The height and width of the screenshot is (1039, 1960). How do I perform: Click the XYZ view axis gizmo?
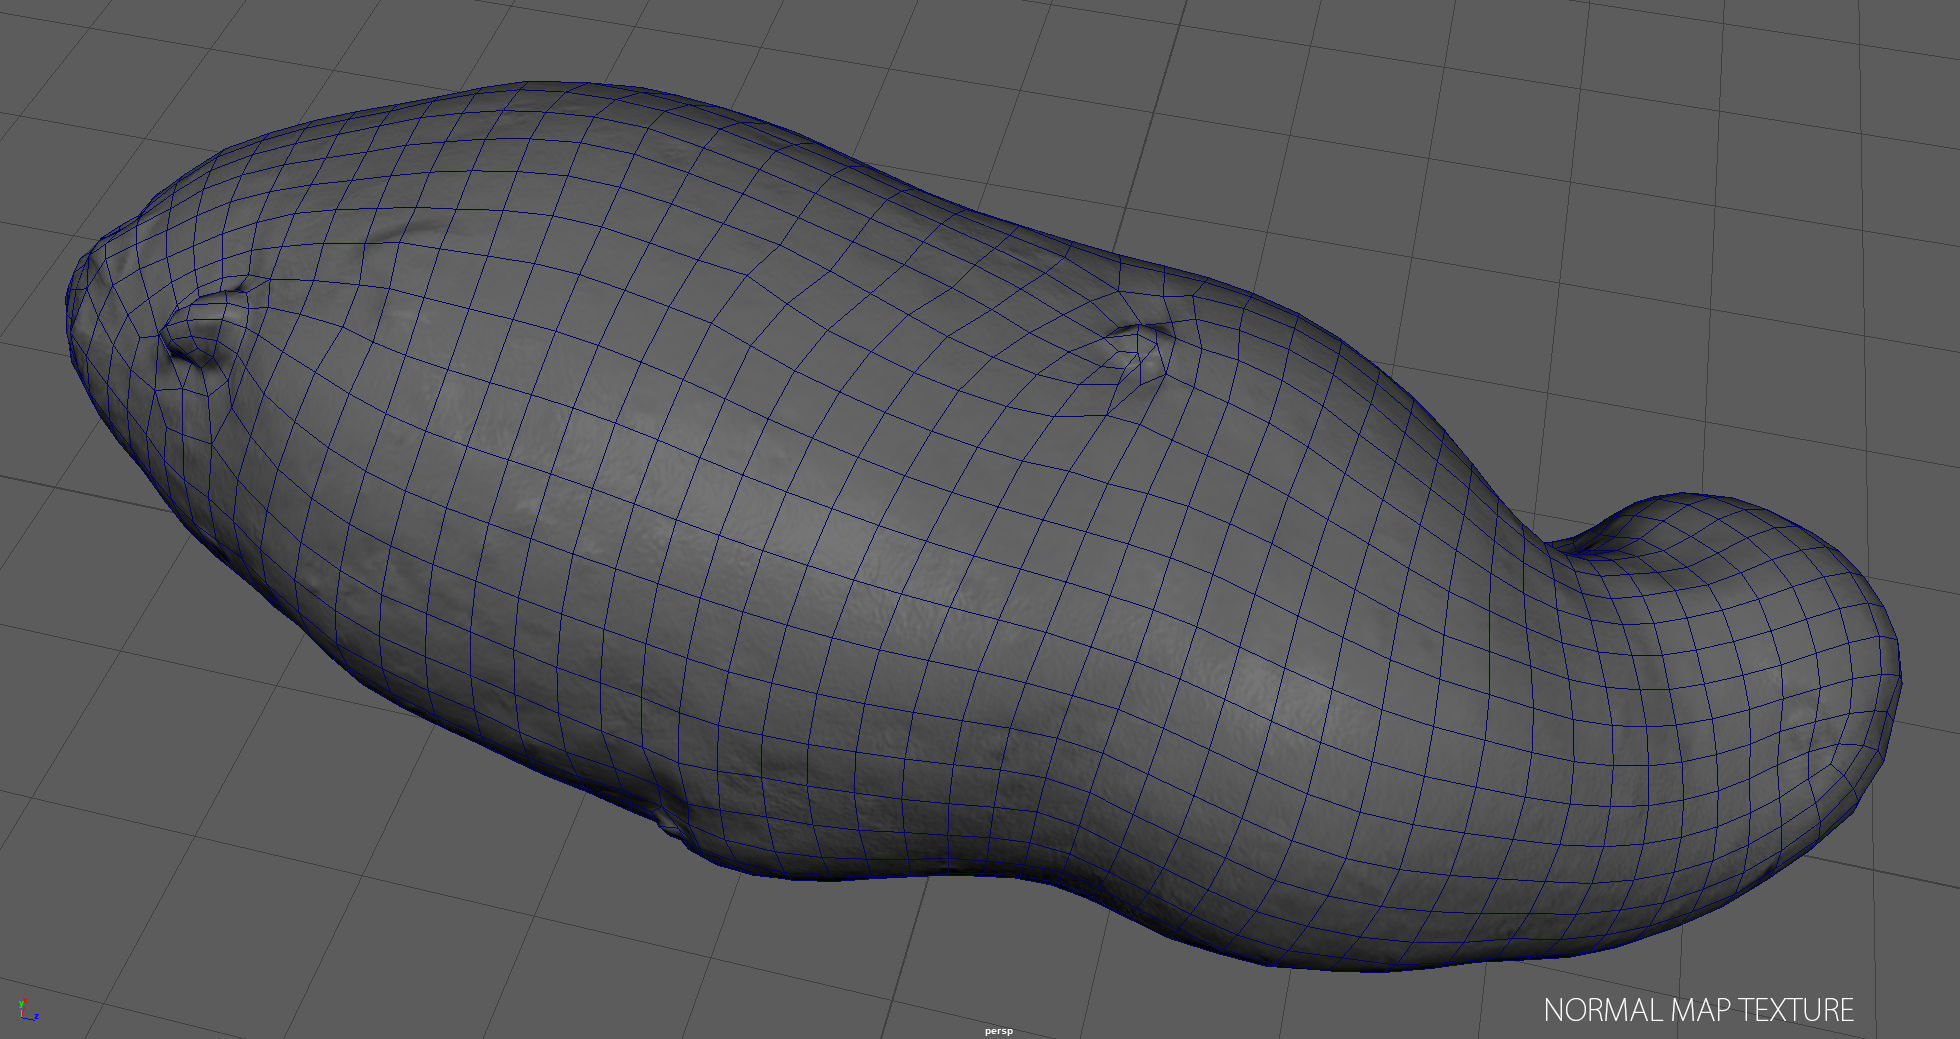[27, 1010]
